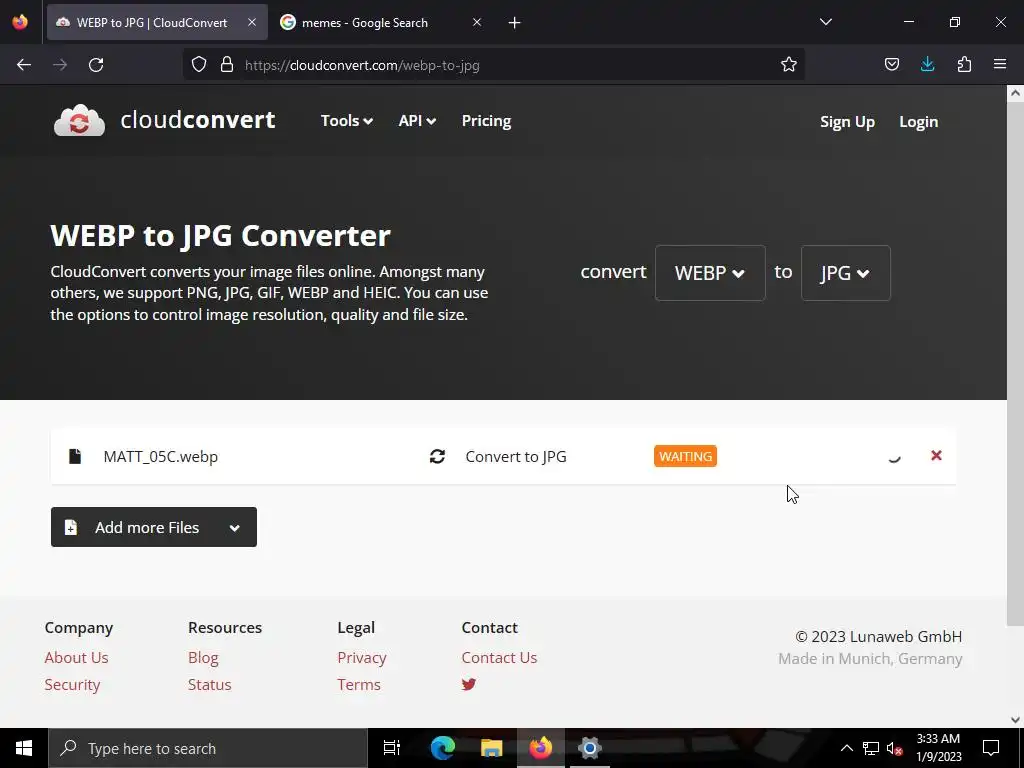Click the network icon in system tray

pyautogui.click(x=871, y=748)
